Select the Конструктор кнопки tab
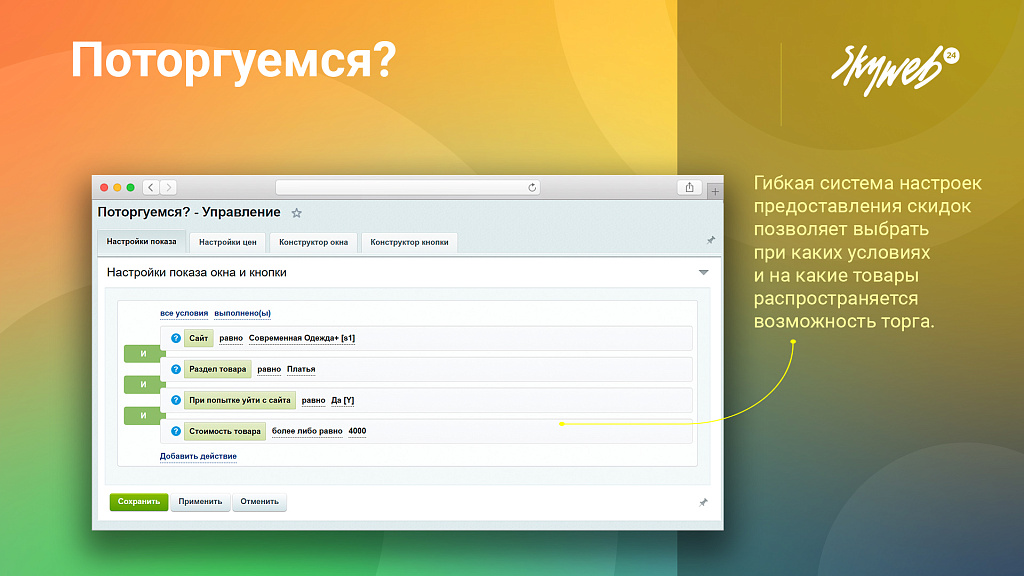1024x576 pixels. click(x=409, y=242)
